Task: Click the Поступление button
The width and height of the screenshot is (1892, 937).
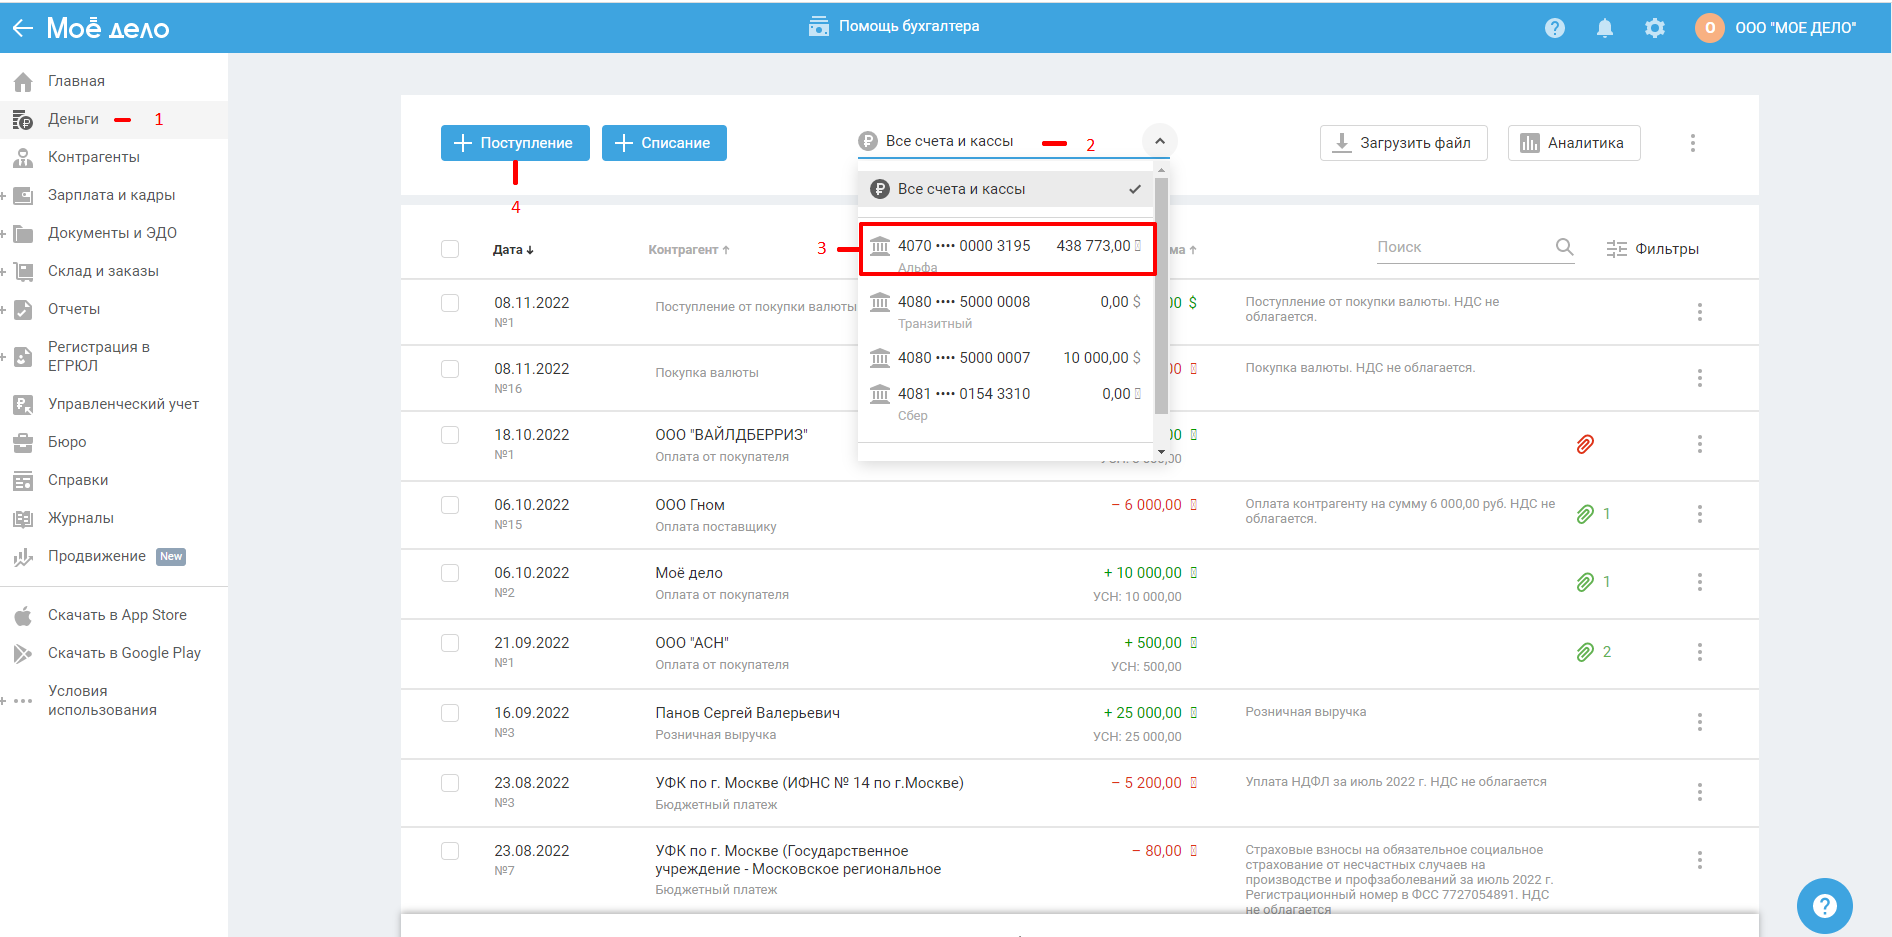Action: point(515,143)
